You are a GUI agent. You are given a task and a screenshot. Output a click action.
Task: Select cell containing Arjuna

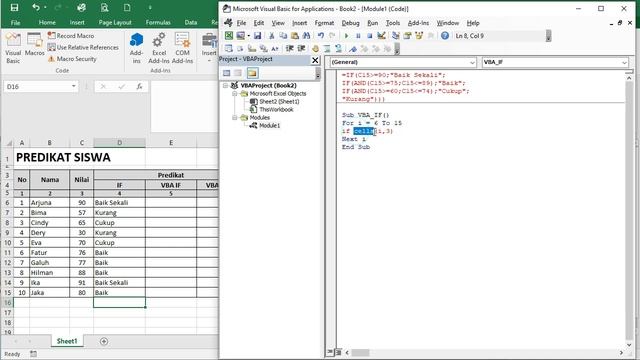49,202
